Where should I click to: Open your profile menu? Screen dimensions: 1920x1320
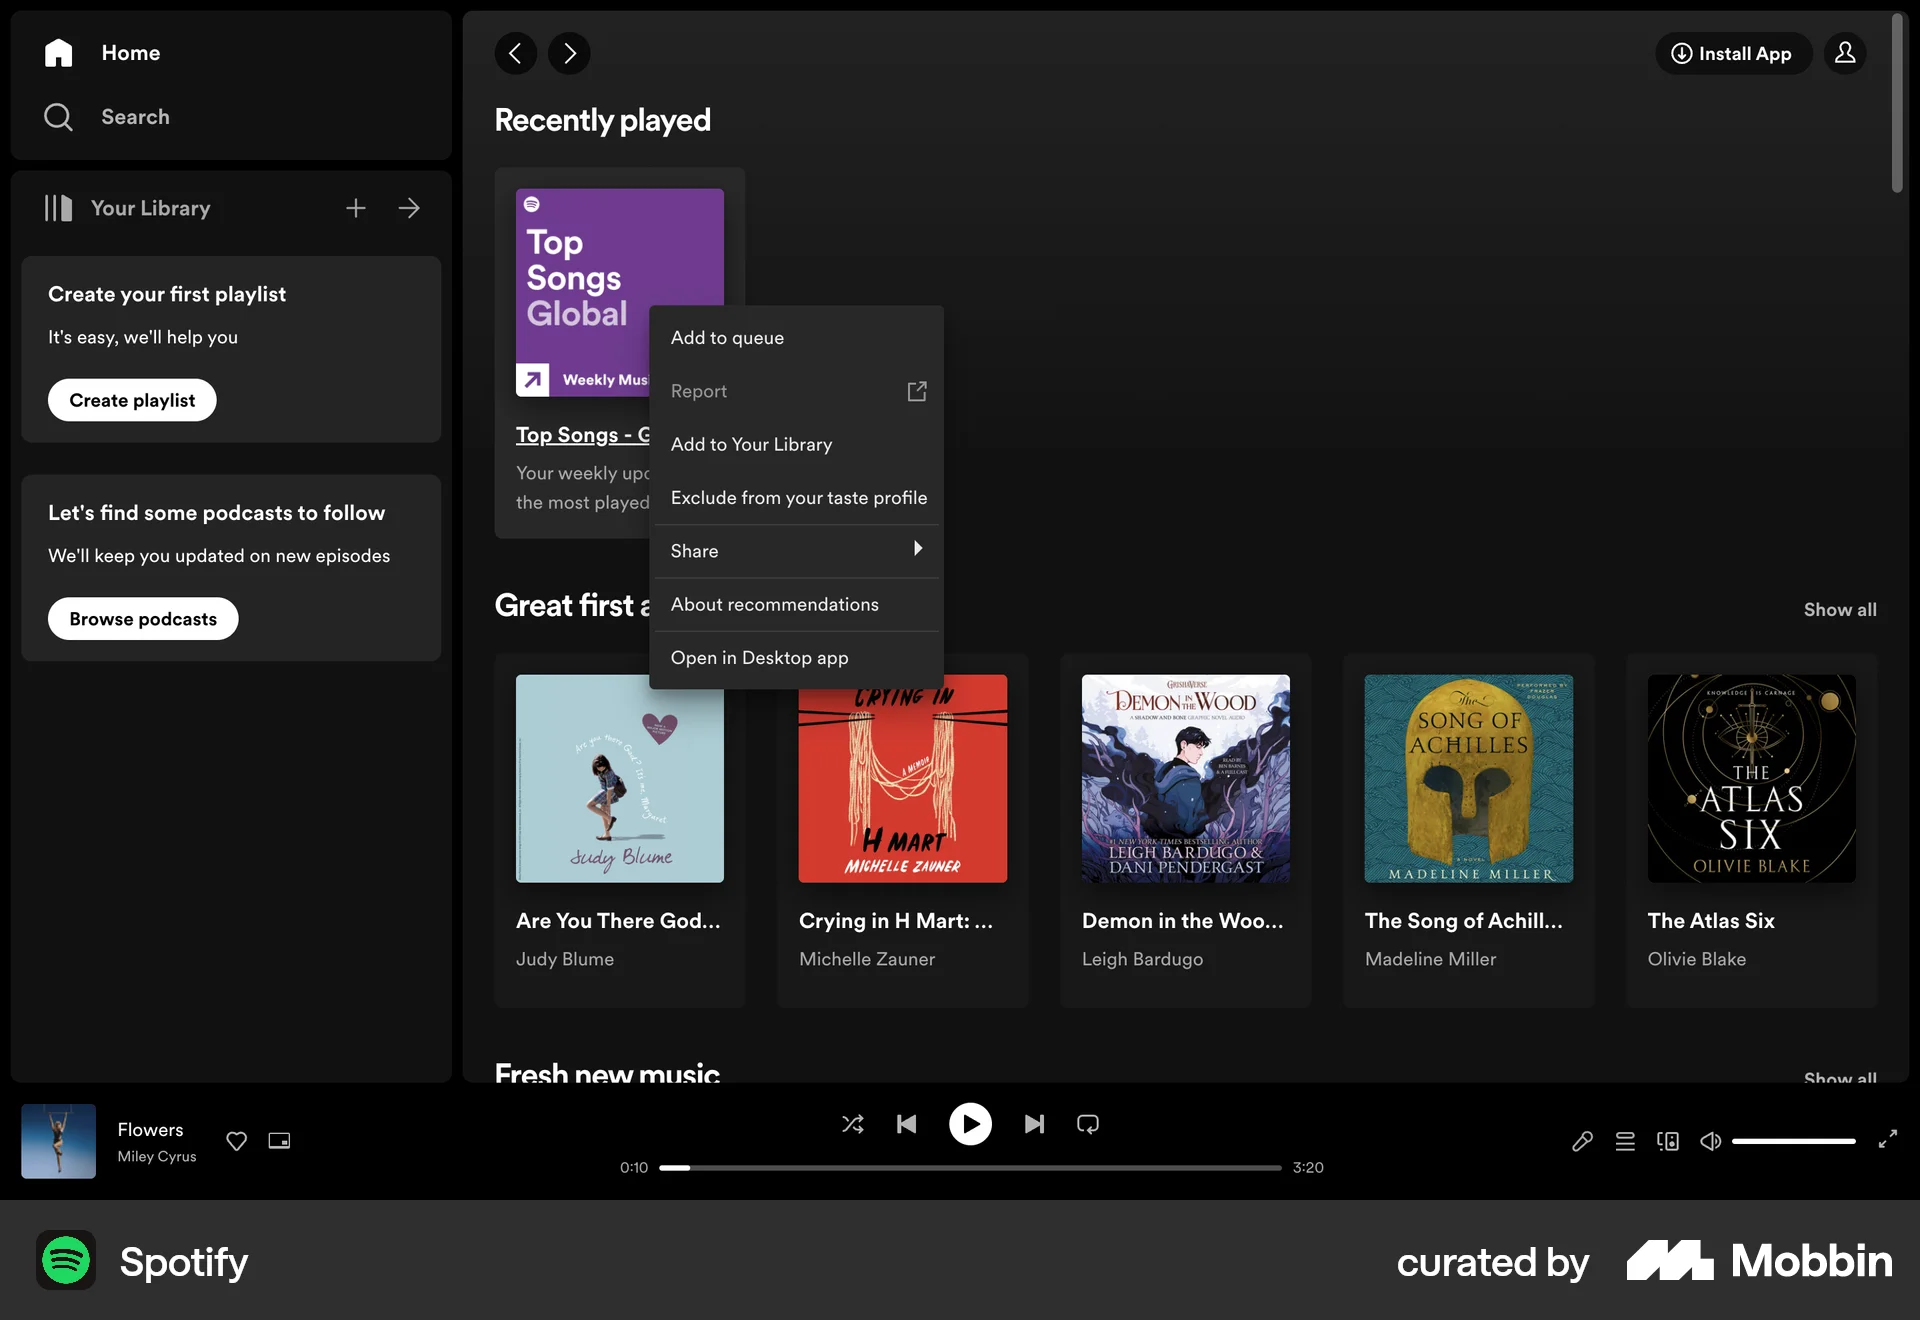pos(1845,53)
